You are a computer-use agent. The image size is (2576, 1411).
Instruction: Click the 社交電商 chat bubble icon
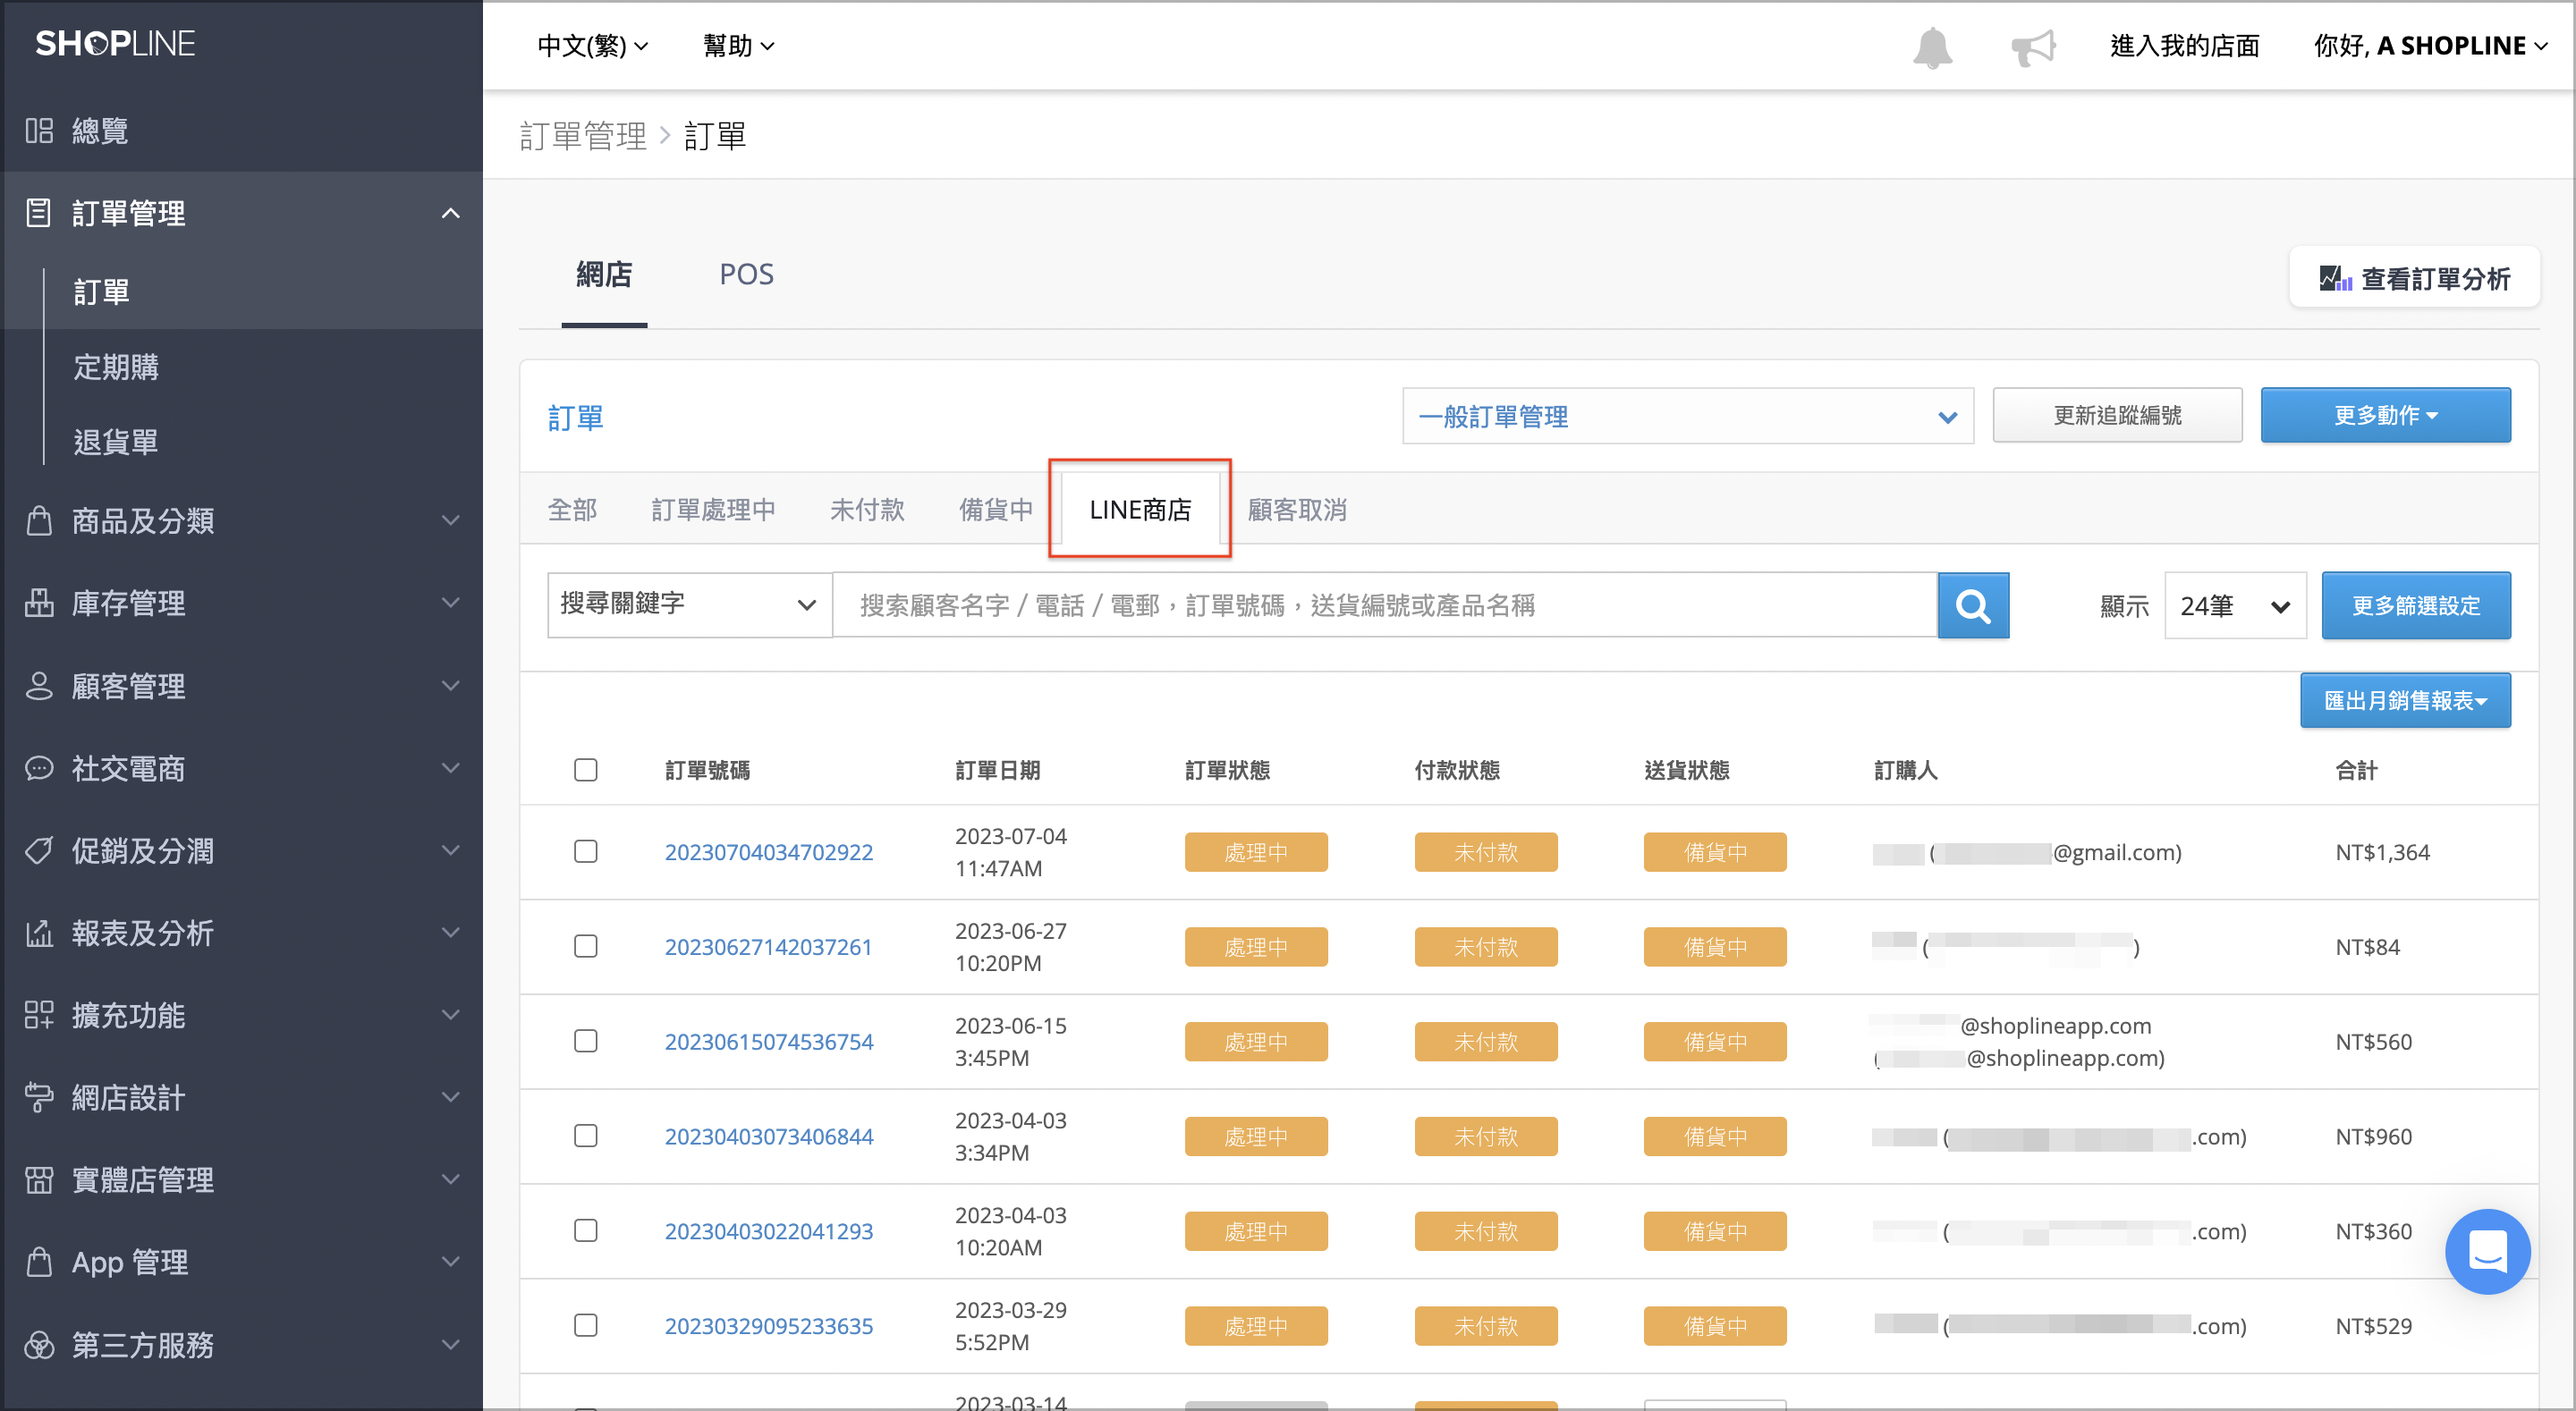(x=39, y=768)
